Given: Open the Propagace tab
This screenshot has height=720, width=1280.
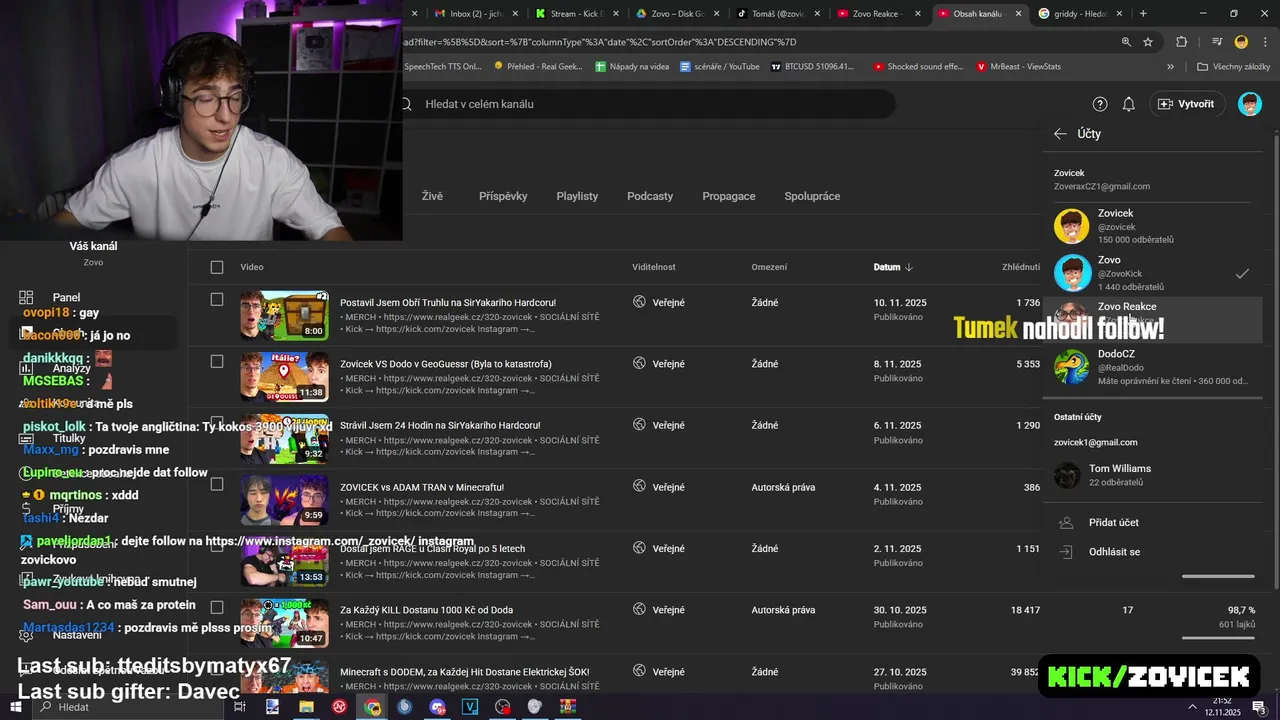Looking at the screenshot, I should (x=729, y=196).
